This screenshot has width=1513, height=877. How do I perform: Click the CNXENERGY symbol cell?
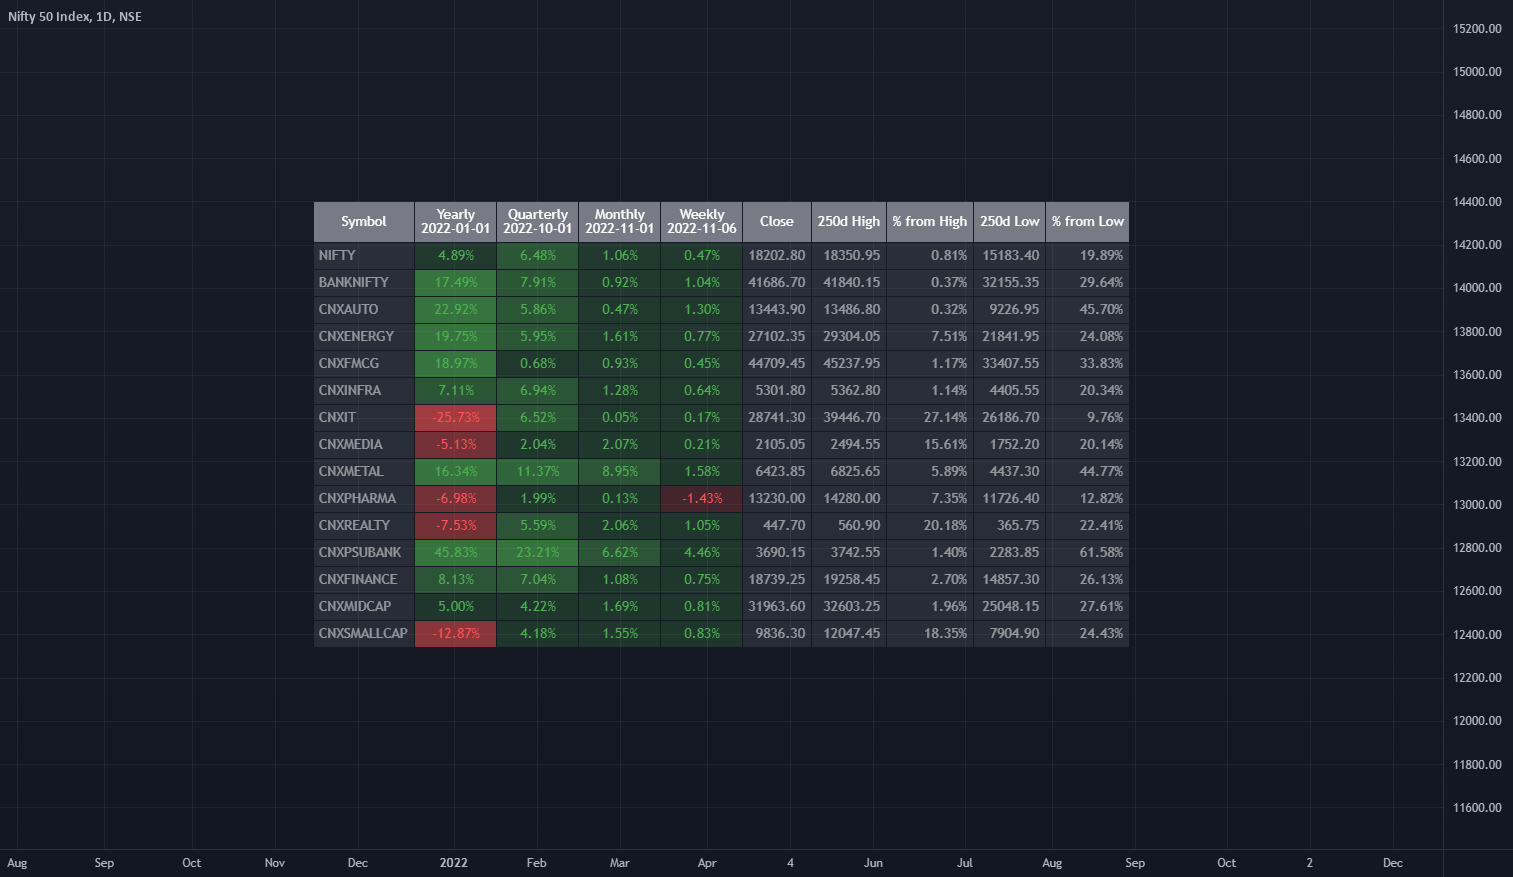click(364, 337)
